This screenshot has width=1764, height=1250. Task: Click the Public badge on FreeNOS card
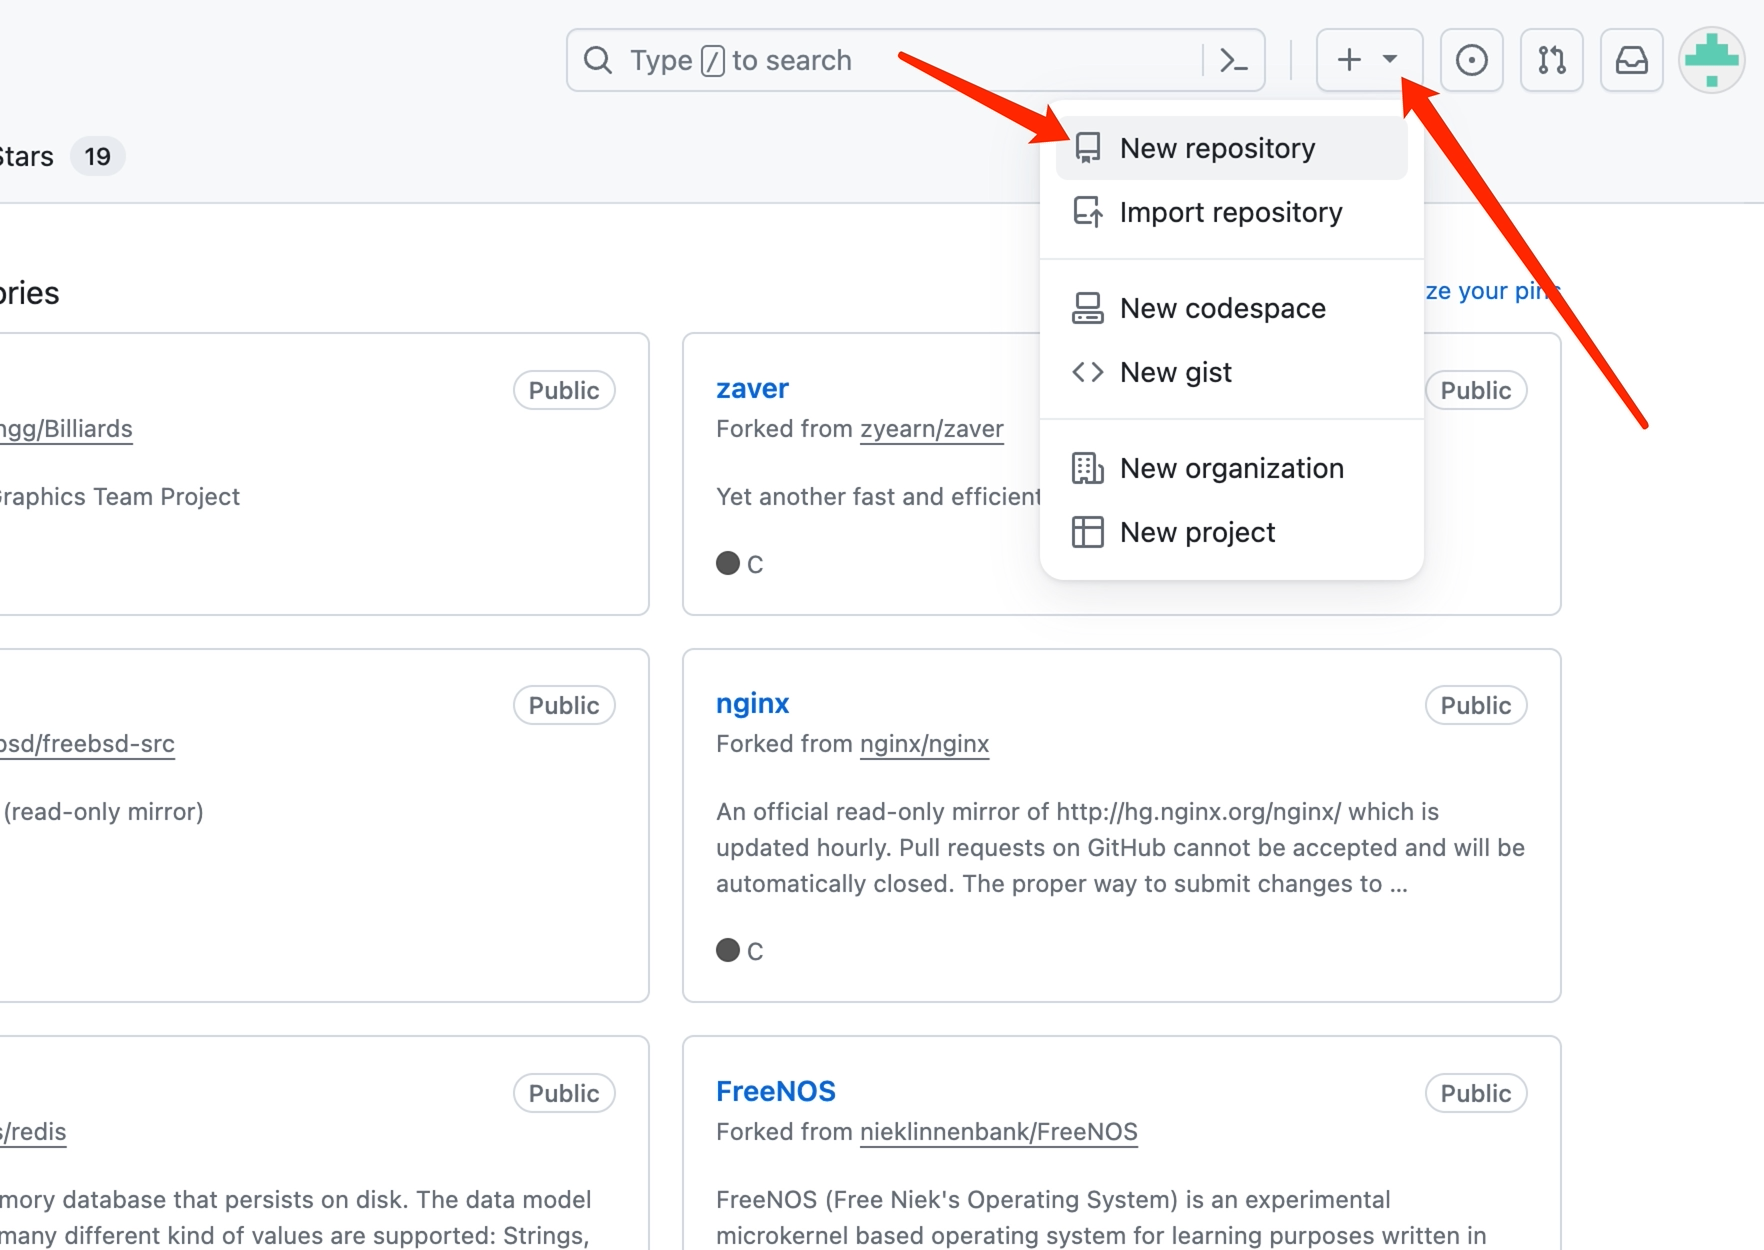(x=1476, y=1093)
